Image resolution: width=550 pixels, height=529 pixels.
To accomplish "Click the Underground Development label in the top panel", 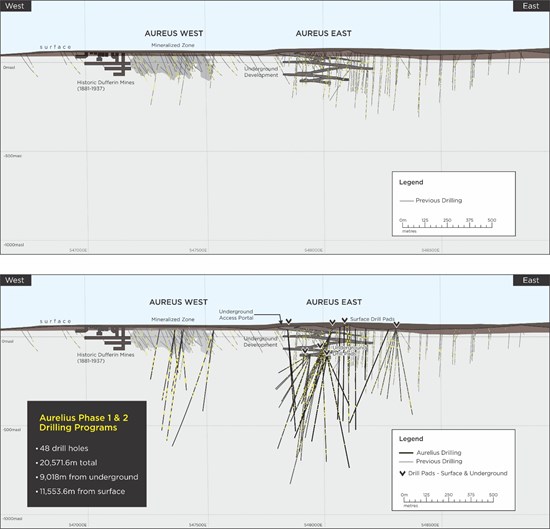I will pos(261,72).
